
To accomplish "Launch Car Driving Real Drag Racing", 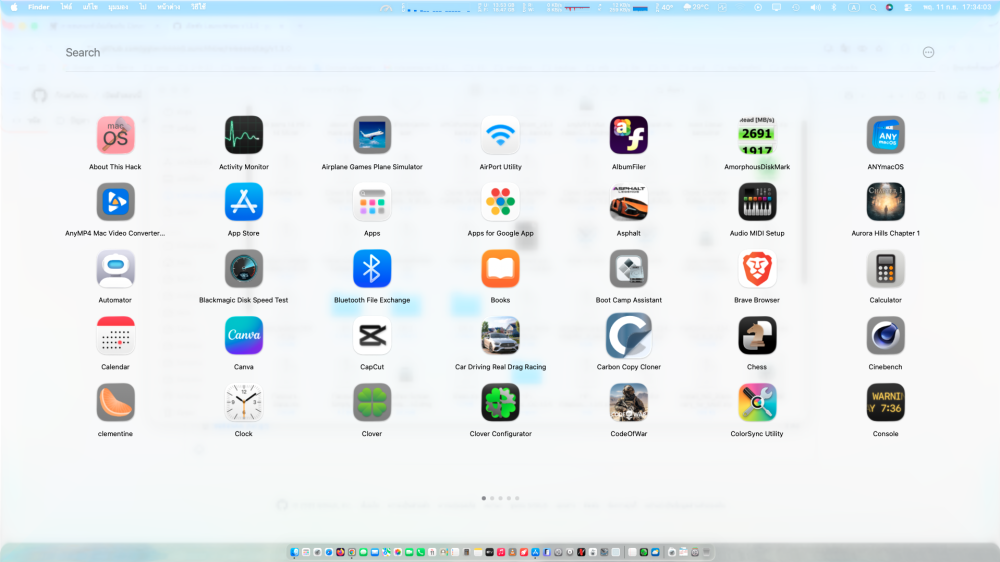I will click(500, 336).
